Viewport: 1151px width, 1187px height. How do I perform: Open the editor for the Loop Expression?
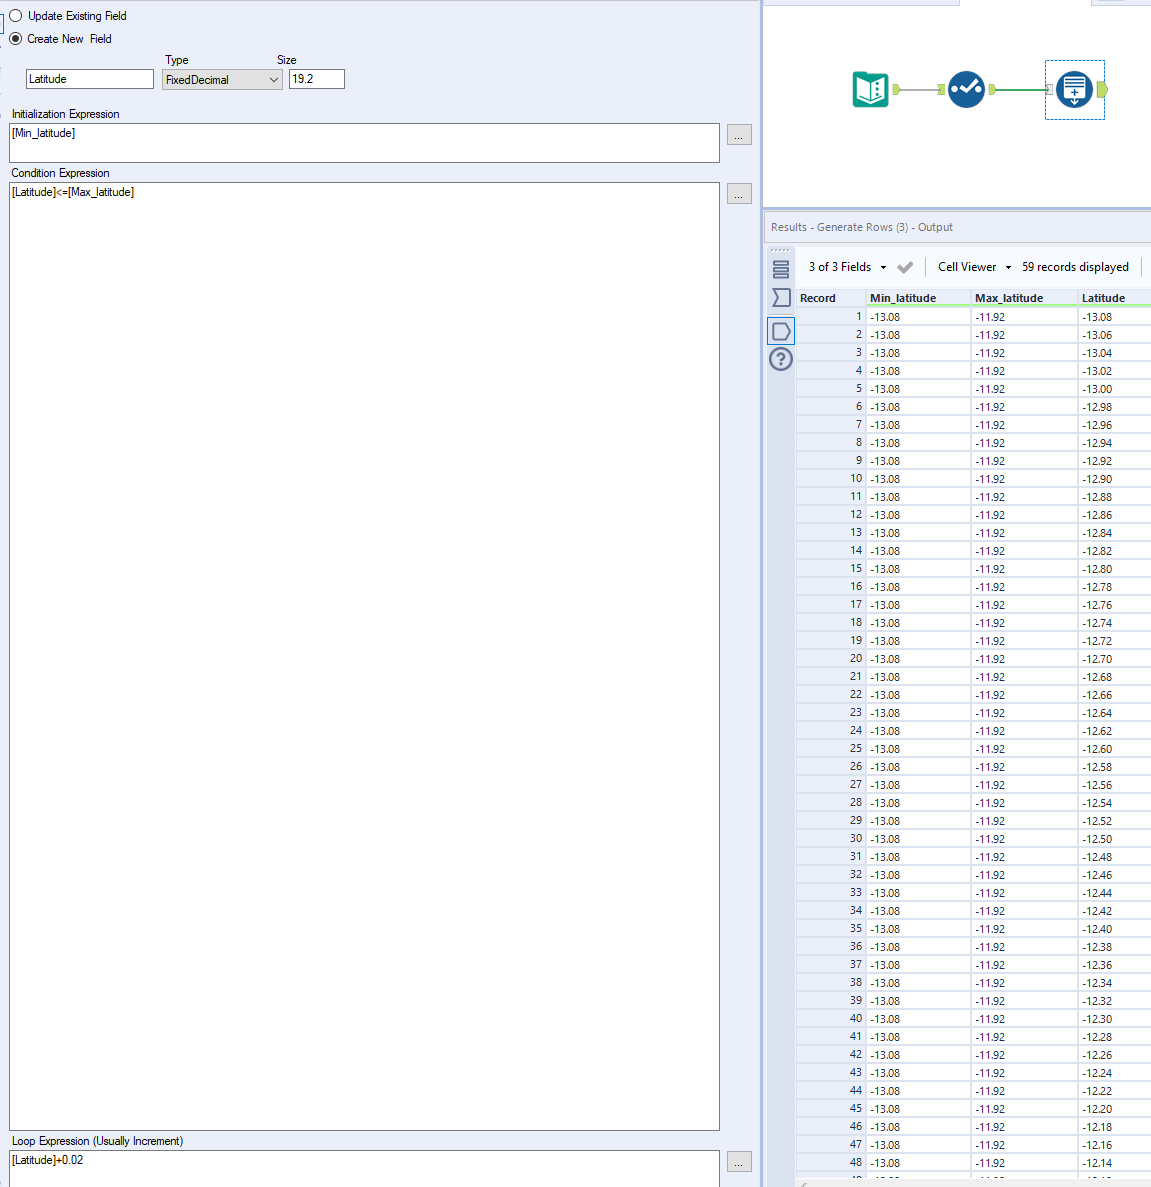(x=739, y=1162)
